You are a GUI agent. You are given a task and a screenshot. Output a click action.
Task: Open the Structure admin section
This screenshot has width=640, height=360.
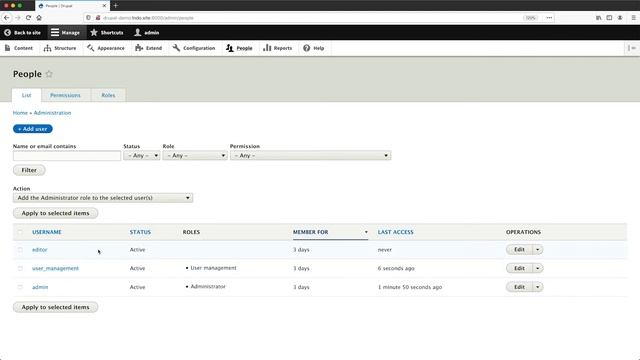tap(60, 48)
